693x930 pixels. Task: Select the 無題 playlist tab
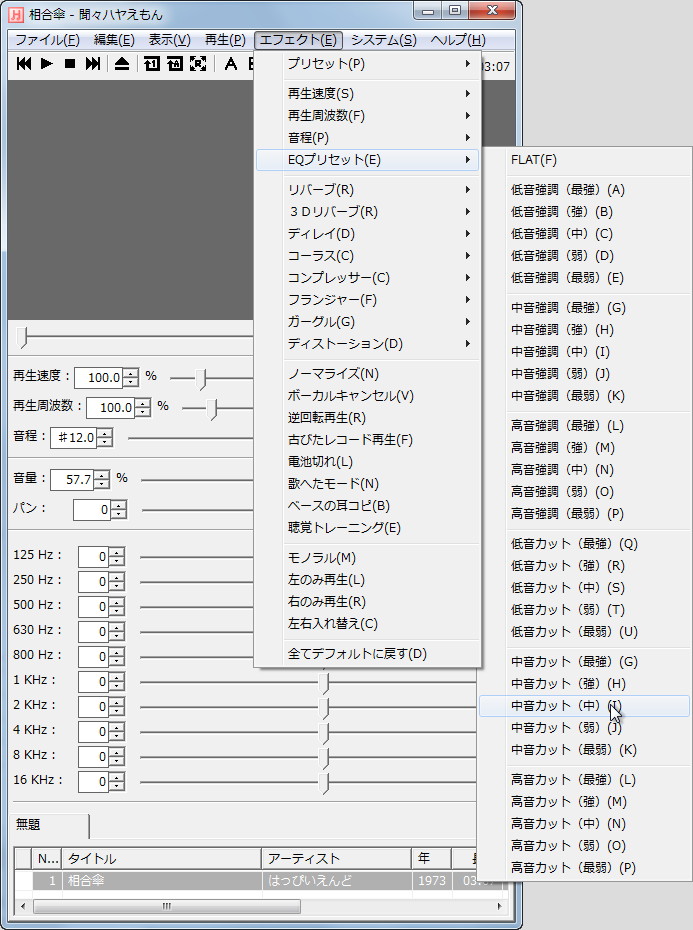click(x=50, y=825)
